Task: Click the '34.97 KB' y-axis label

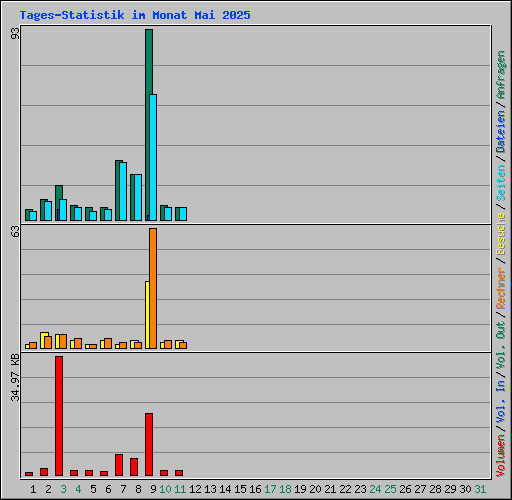Action: (15, 378)
